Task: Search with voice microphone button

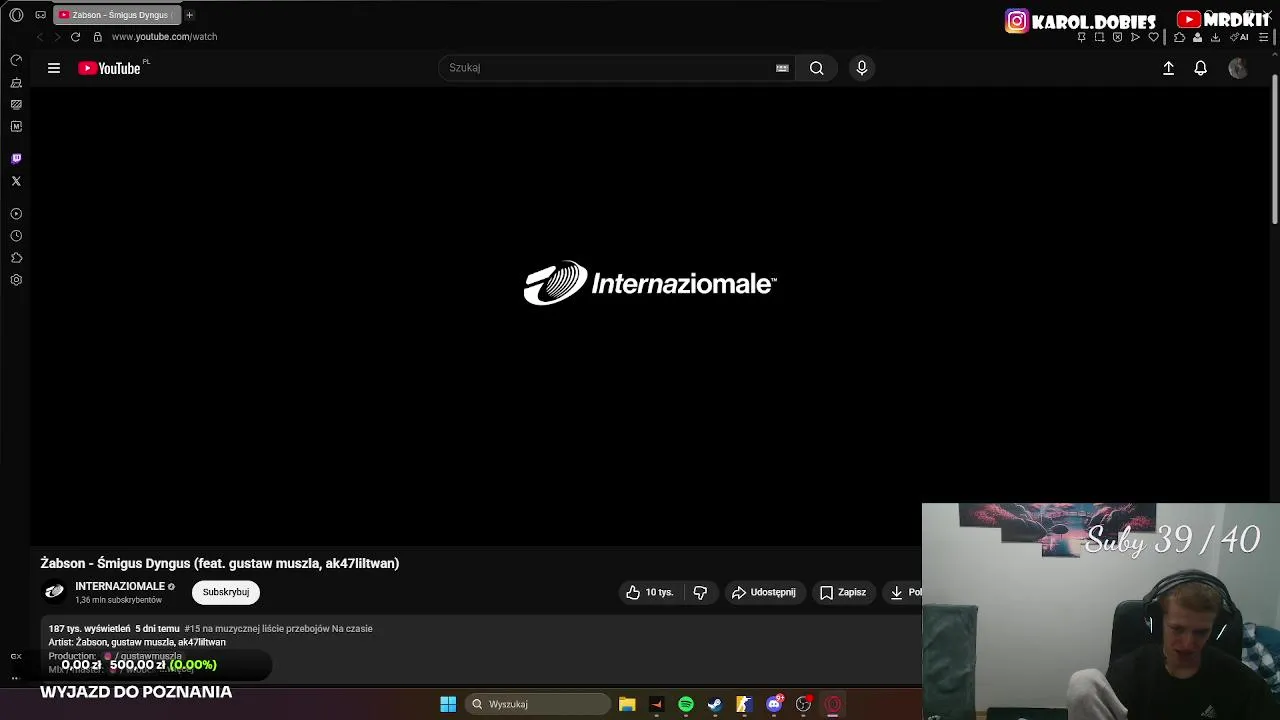Action: (862, 68)
